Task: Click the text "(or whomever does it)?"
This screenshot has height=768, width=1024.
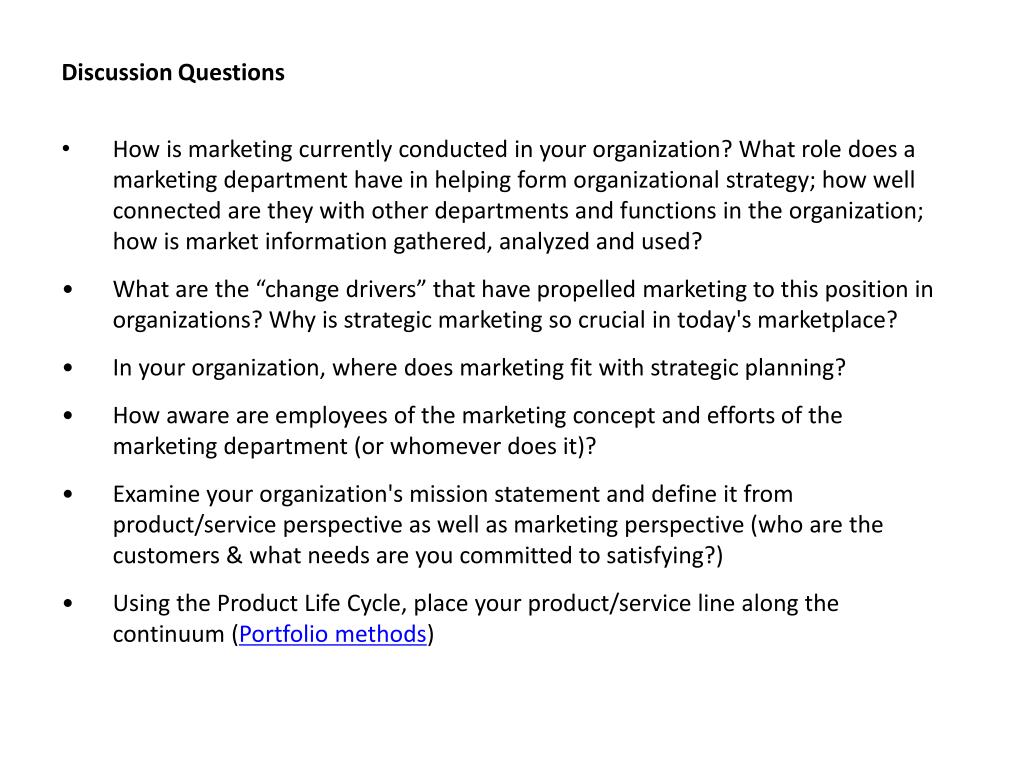Action: coord(475,446)
